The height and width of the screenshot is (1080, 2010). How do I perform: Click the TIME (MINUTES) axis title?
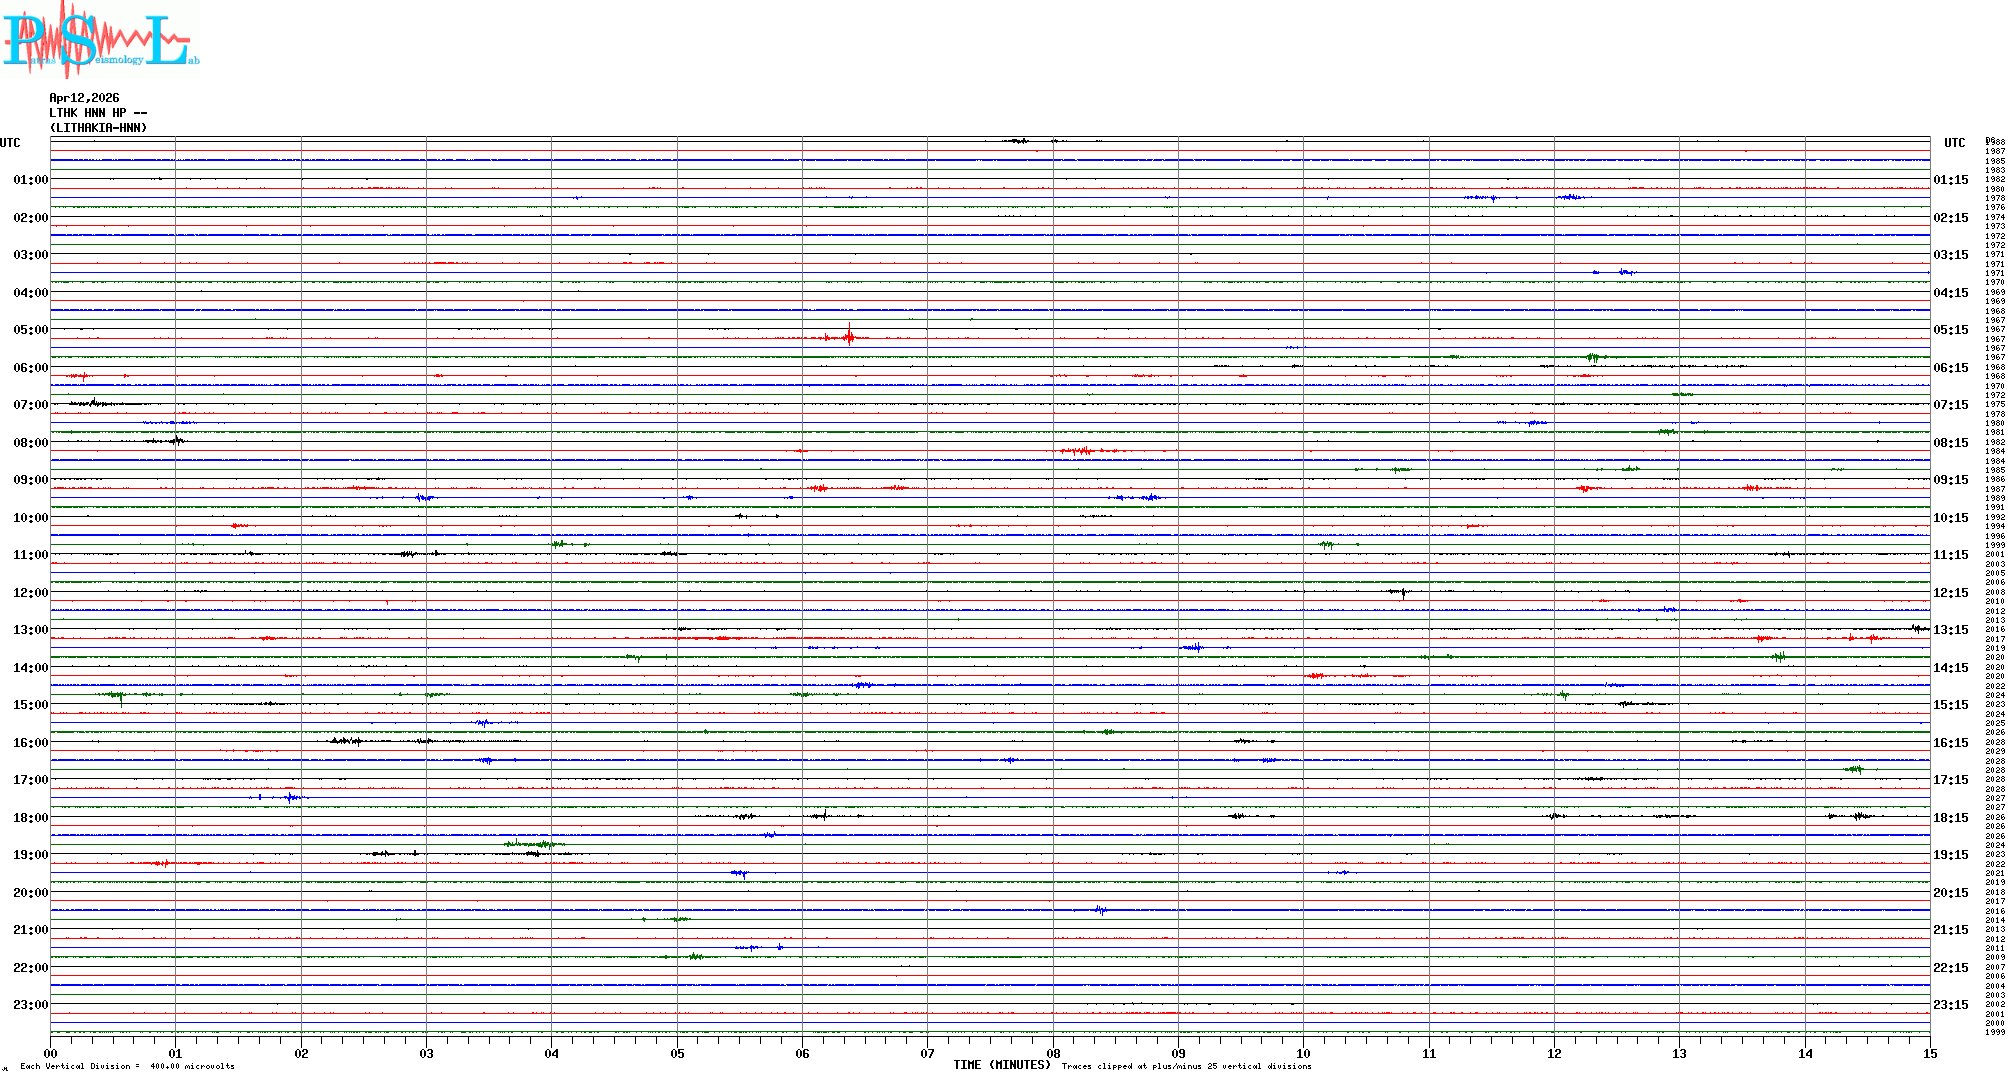click(x=1001, y=1065)
